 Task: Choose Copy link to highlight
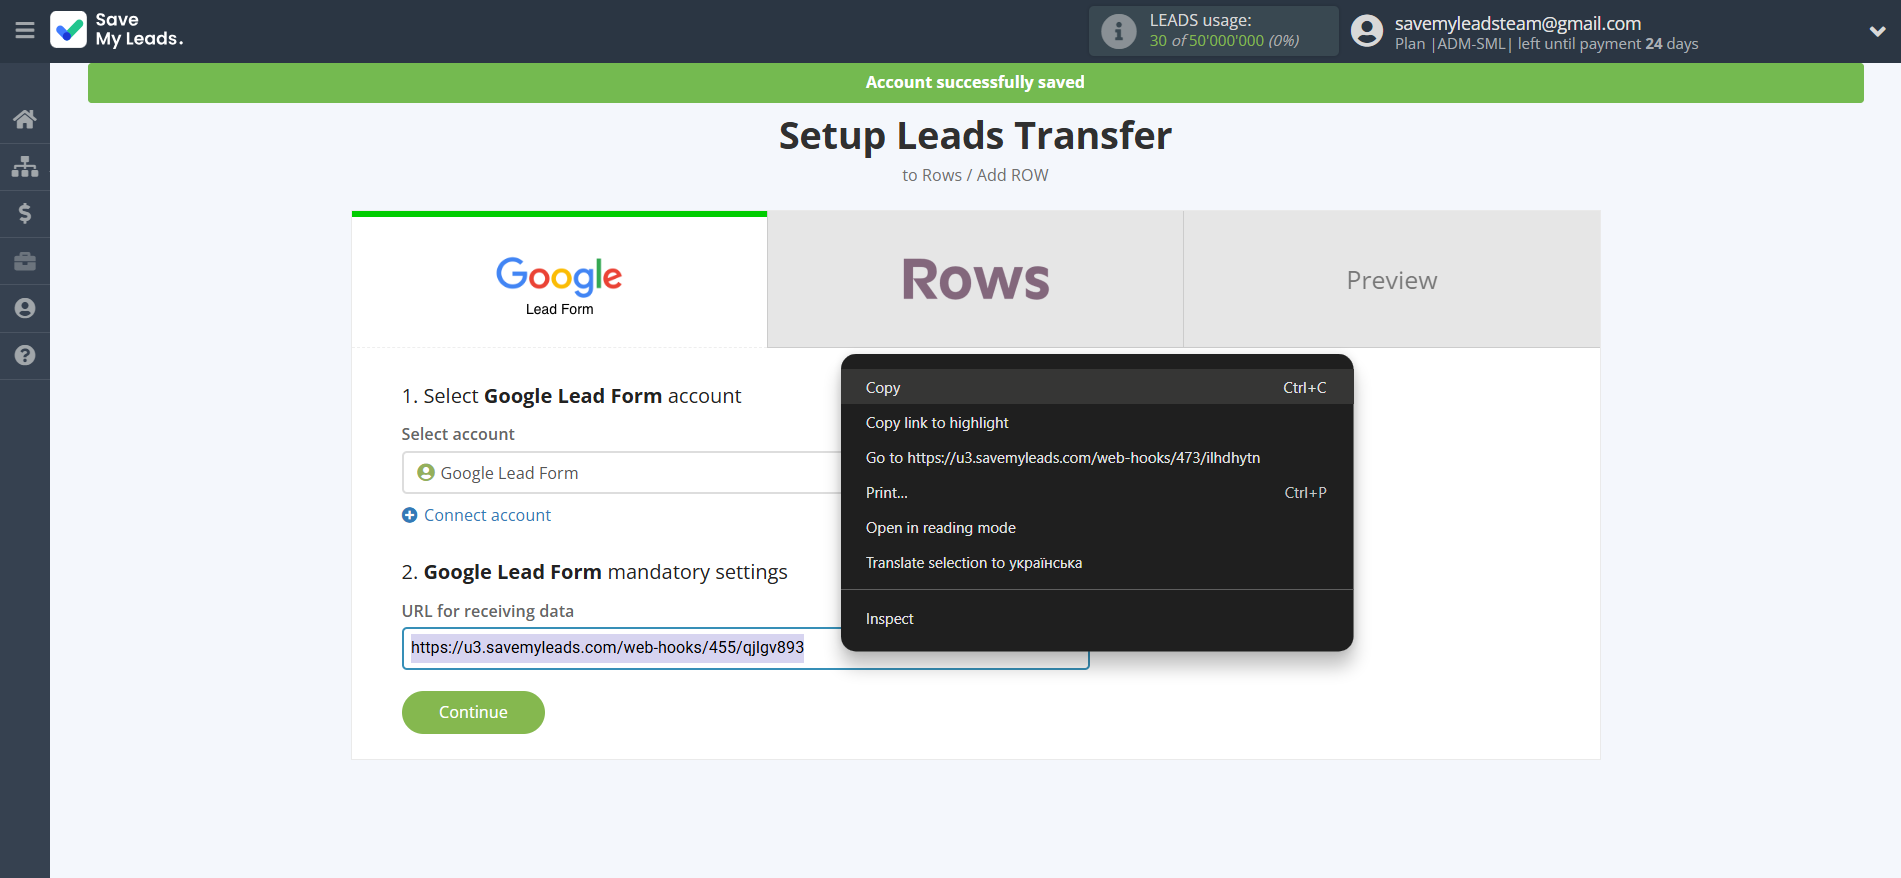pyautogui.click(x=1096, y=422)
